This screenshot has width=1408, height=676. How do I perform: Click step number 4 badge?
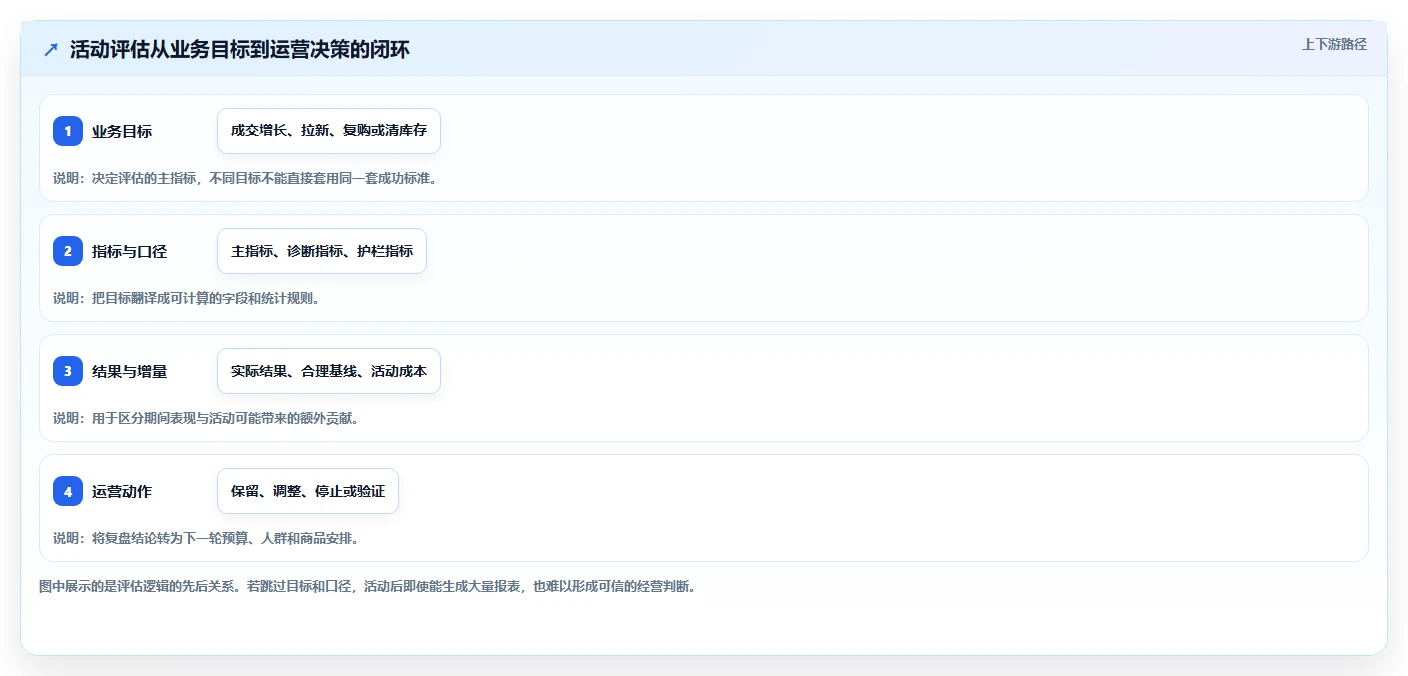[x=68, y=491]
